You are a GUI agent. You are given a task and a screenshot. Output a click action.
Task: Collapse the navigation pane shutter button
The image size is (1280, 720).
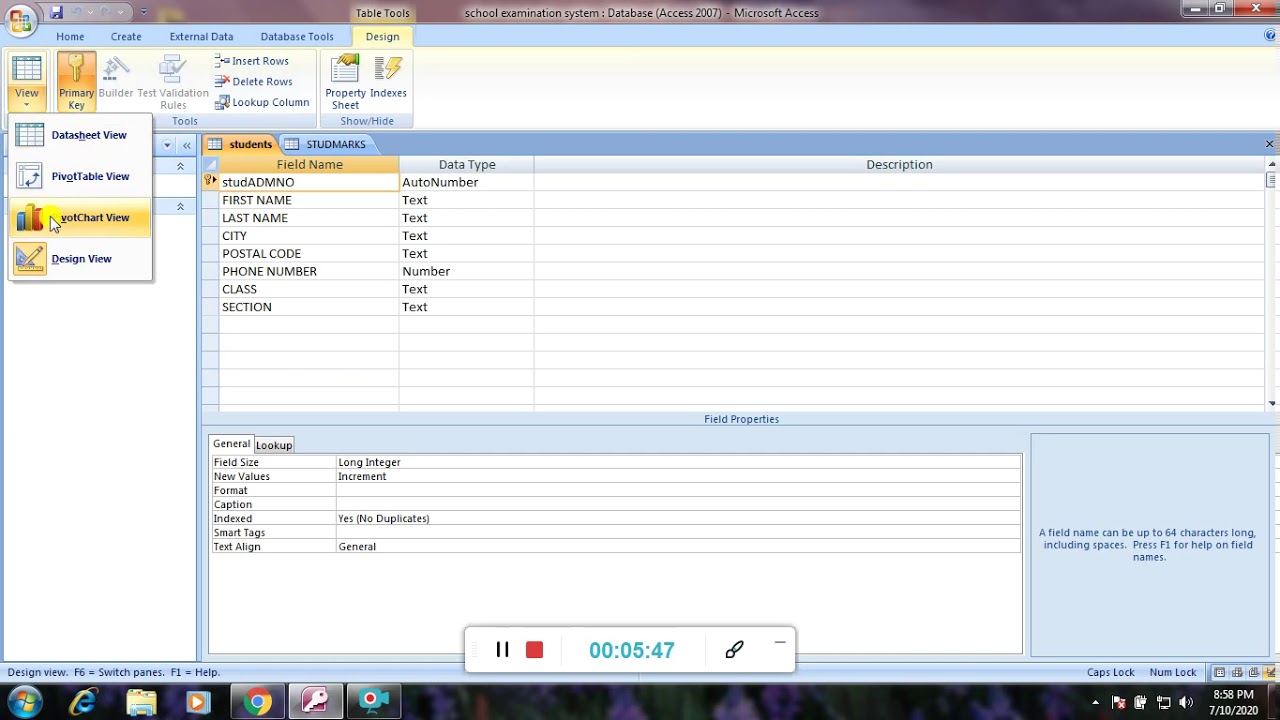point(186,145)
